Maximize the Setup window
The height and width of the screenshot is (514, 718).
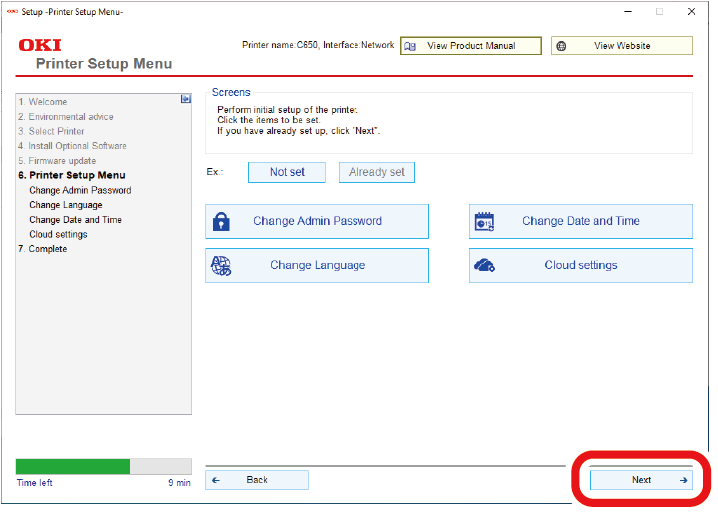point(659,11)
